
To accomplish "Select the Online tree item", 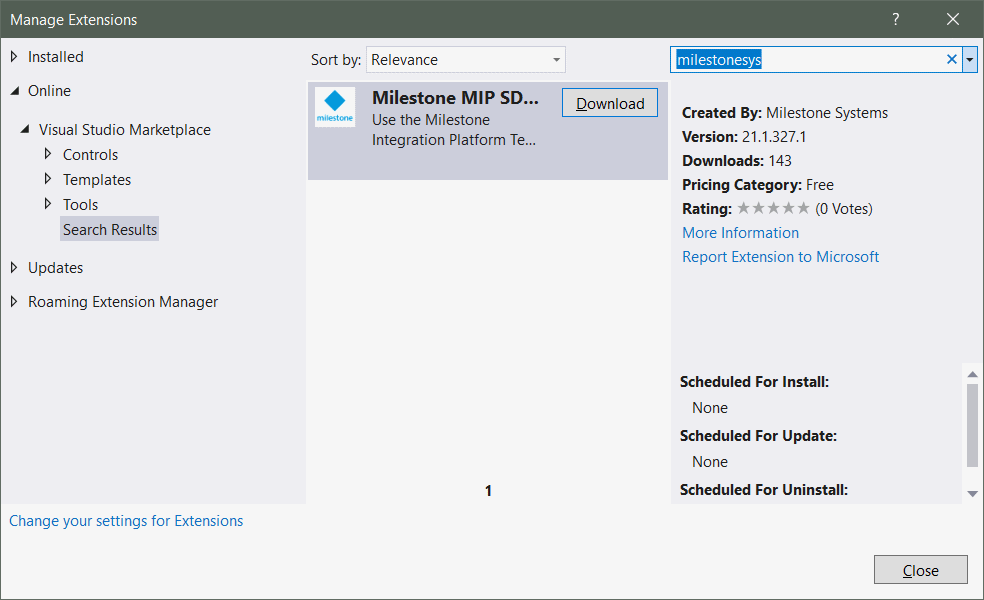I will (x=50, y=91).
